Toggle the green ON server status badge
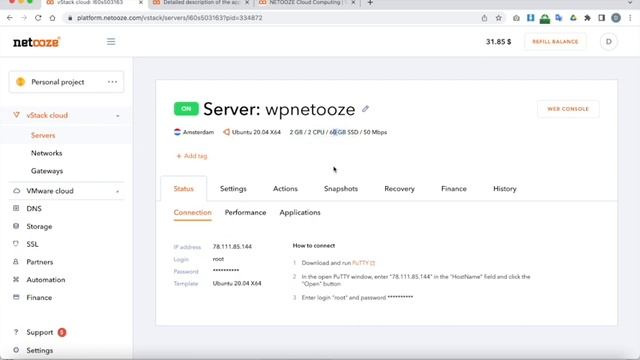 tap(186, 109)
